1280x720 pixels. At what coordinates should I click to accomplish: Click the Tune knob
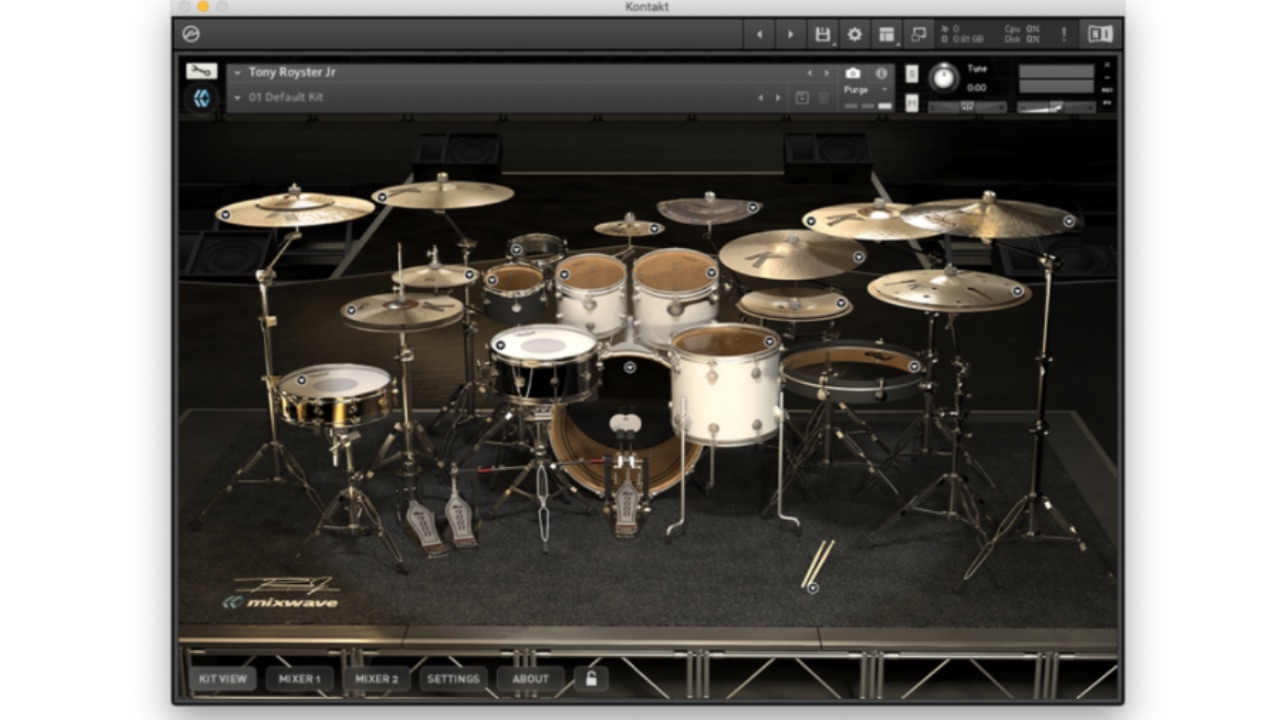click(943, 78)
